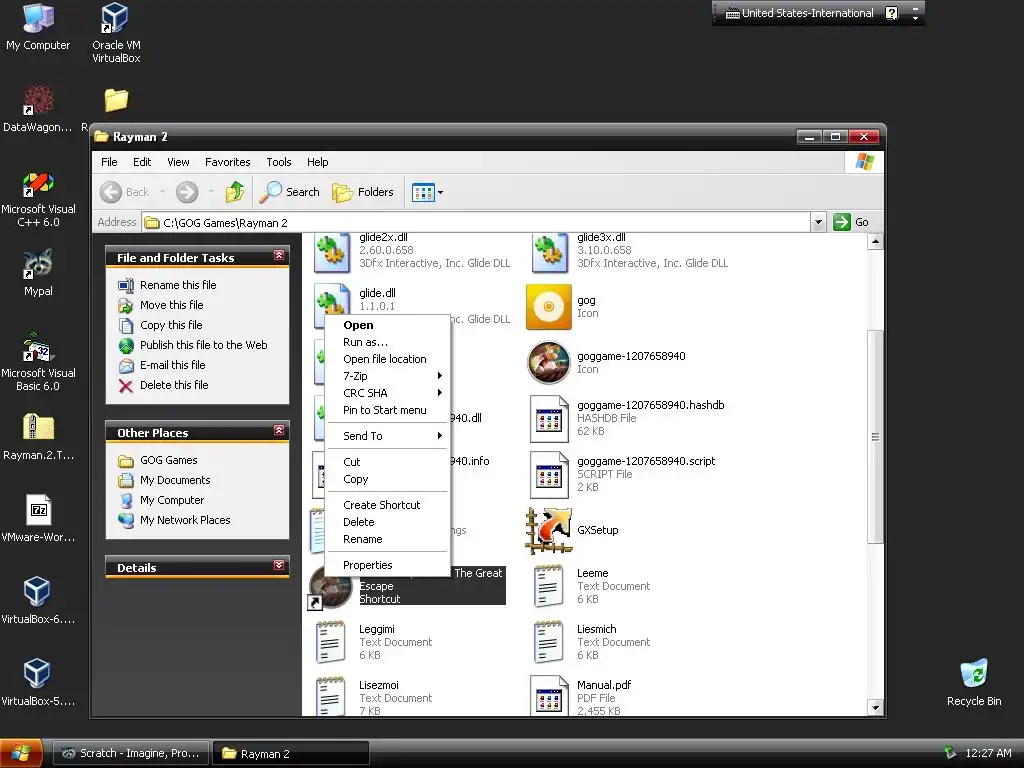Click the address bar path field
Viewport: 1024px width, 768px height.
tap(476, 222)
